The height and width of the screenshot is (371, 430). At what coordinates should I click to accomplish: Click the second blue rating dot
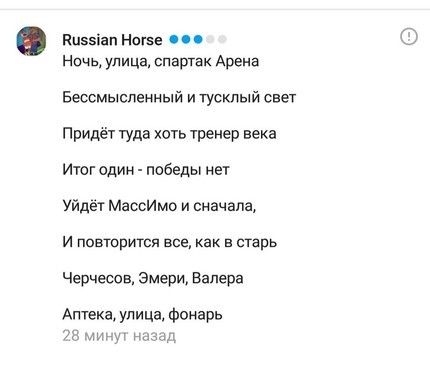pyautogui.click(x=186, y=40)
